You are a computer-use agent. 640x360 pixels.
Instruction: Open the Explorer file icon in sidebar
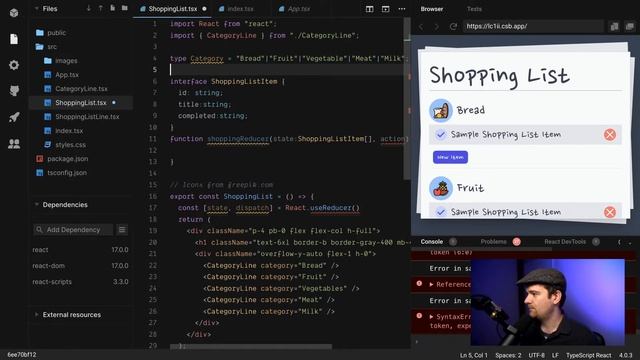[14, 39]
